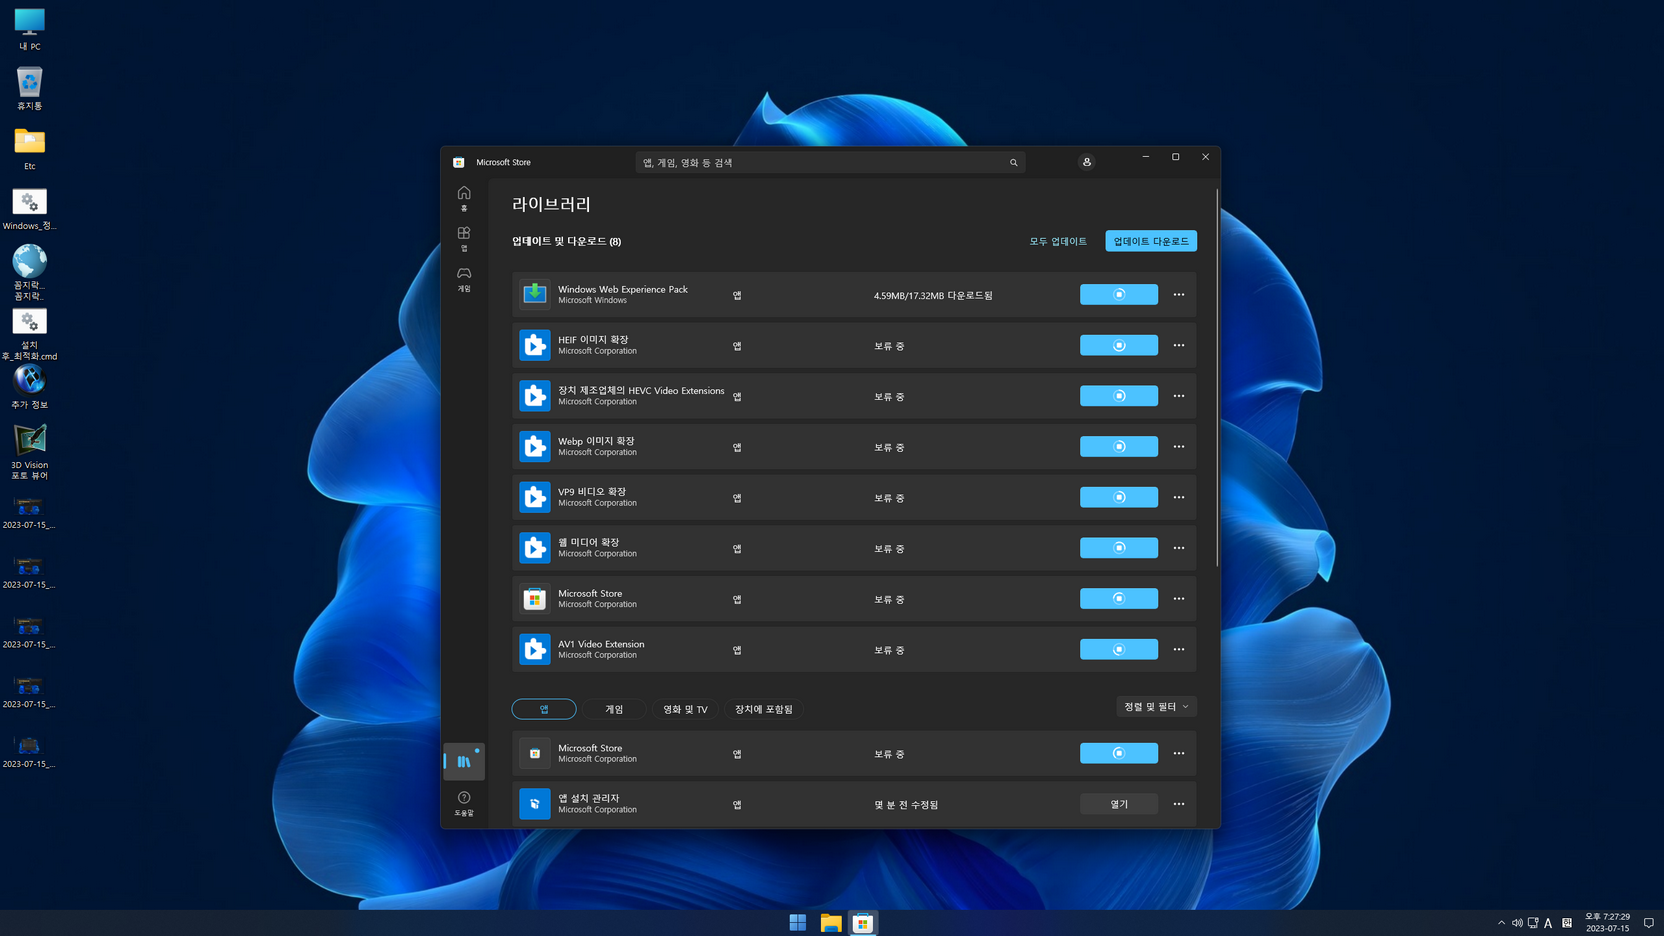Click 열기 for 앱 설치 관리자
1664x936 pixels.
click(1119, 804)
